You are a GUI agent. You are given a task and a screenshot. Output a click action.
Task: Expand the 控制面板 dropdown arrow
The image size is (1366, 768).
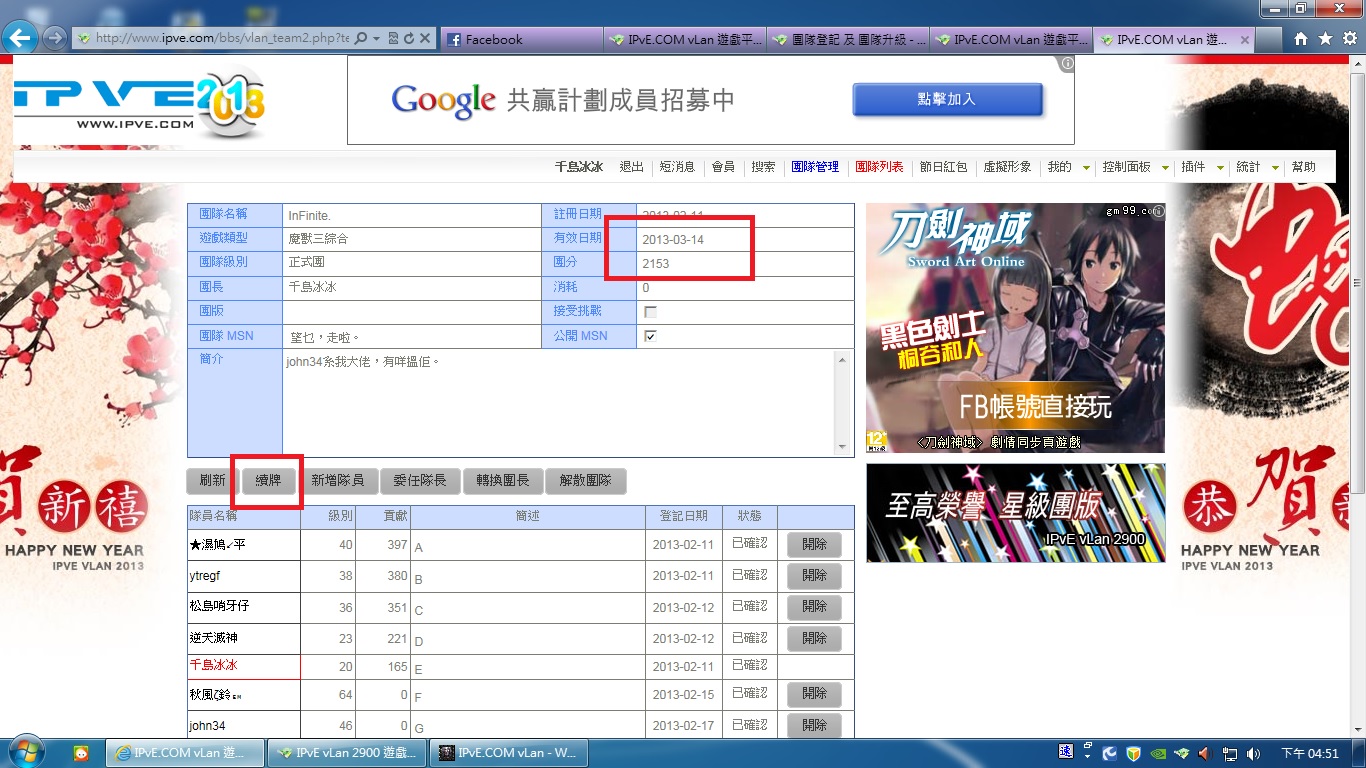1165,168
